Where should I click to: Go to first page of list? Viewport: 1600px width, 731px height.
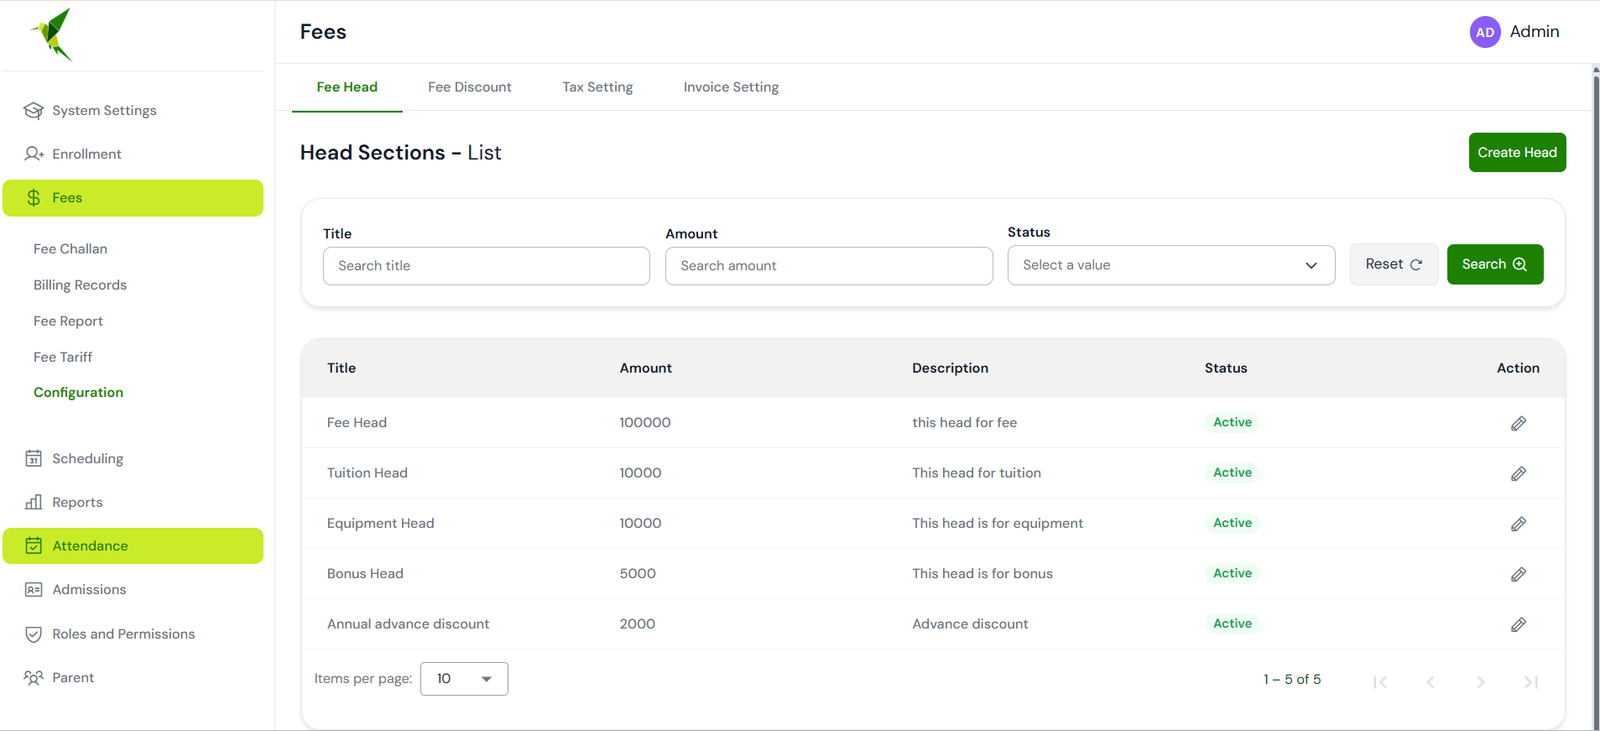(x=1380, y=682)
